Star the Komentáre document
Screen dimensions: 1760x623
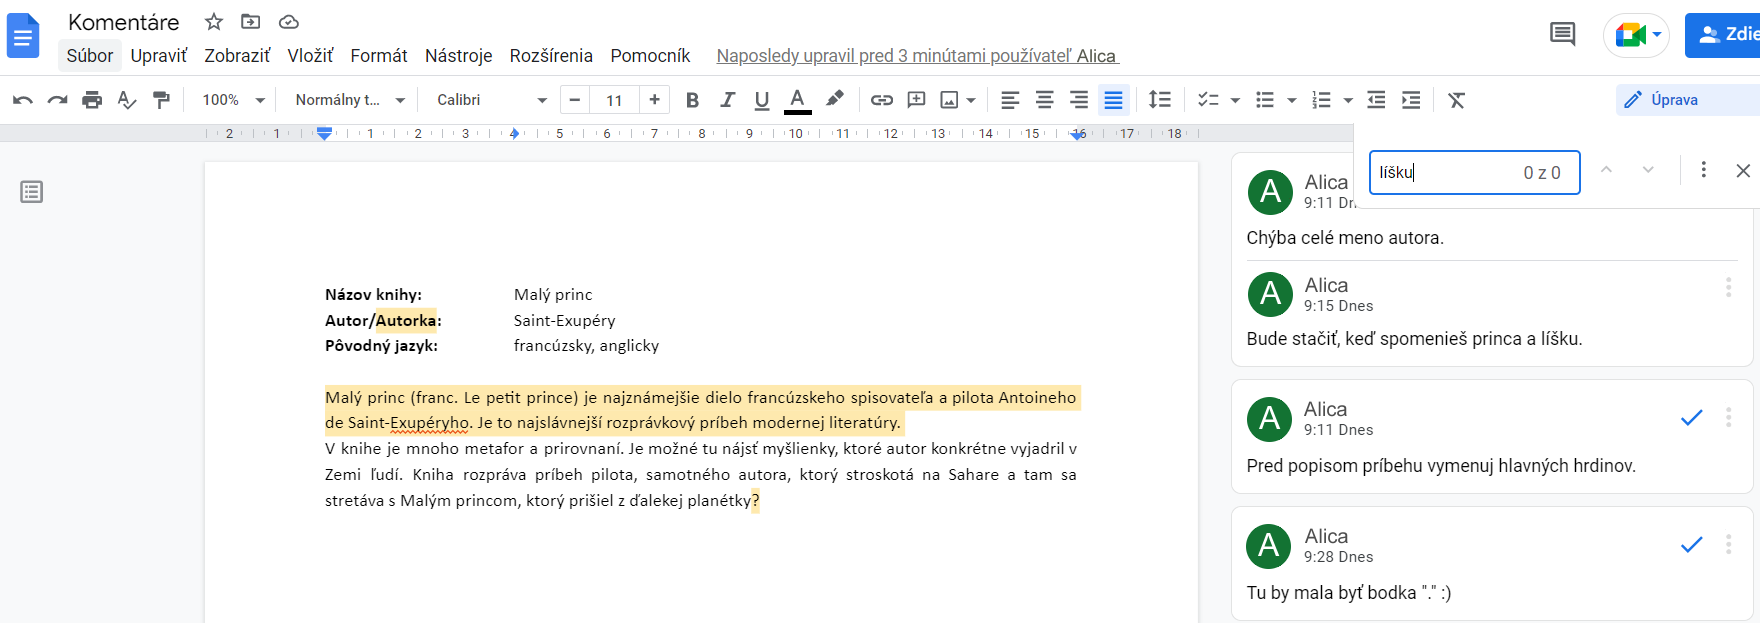[213, 22]
